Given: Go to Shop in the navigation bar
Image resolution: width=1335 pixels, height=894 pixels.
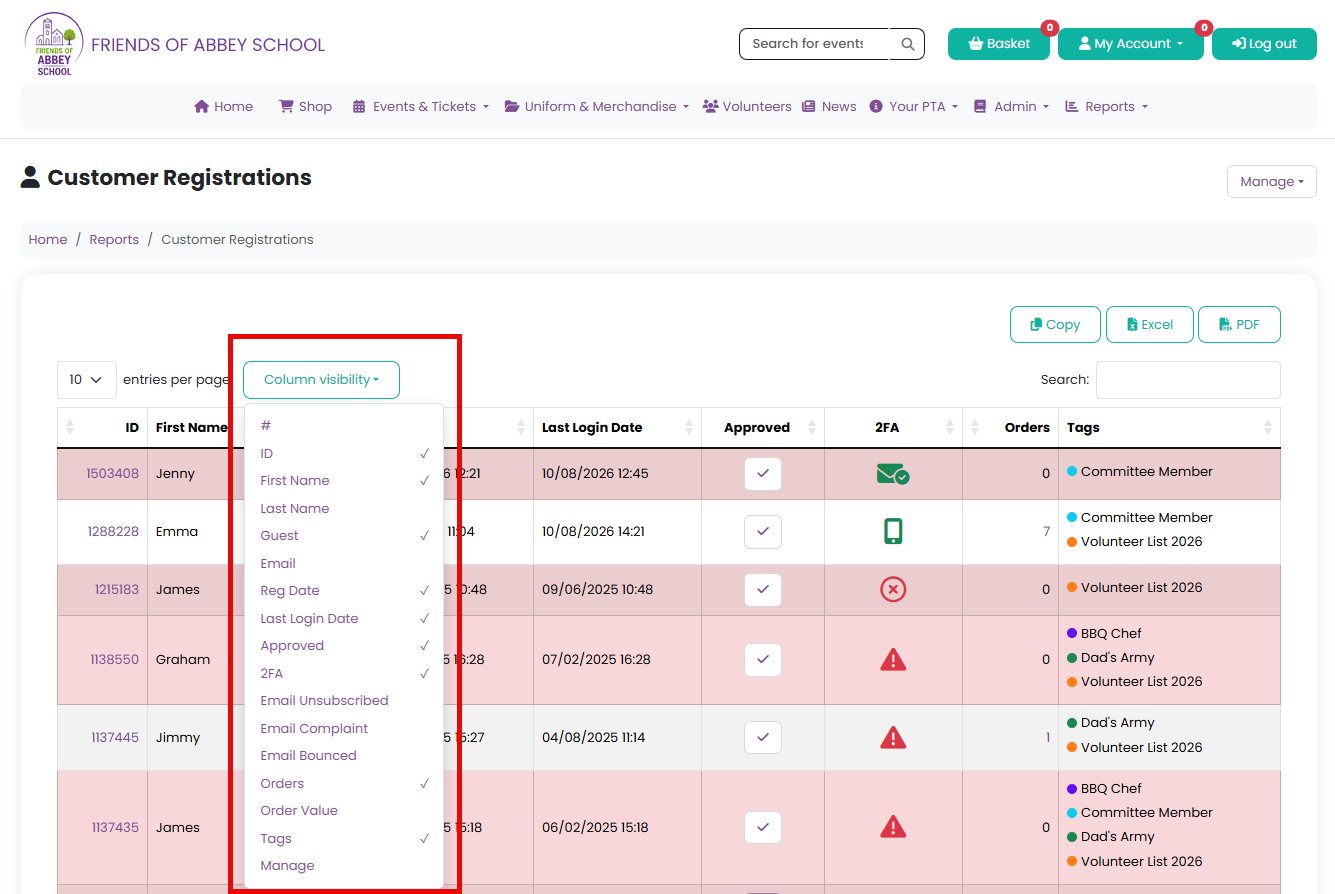Looking at the screenshot, I should tap(305, 107).
